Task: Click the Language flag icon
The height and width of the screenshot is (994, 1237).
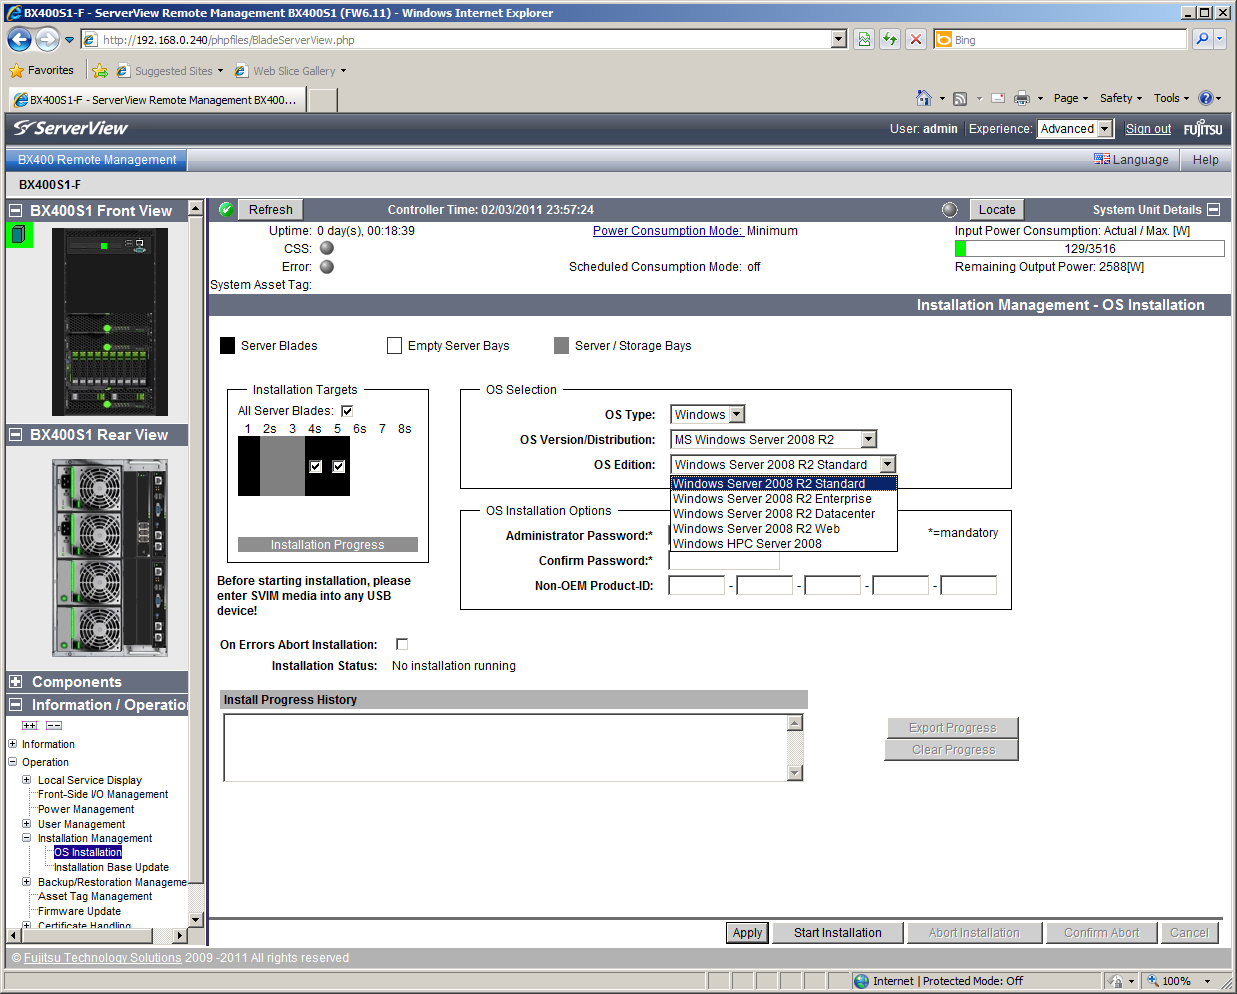Action: point(1102,159)
